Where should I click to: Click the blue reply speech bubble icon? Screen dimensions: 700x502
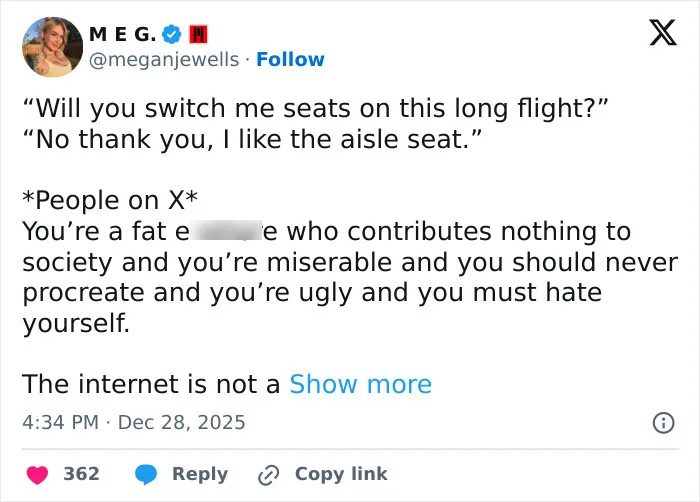[146, 474]
